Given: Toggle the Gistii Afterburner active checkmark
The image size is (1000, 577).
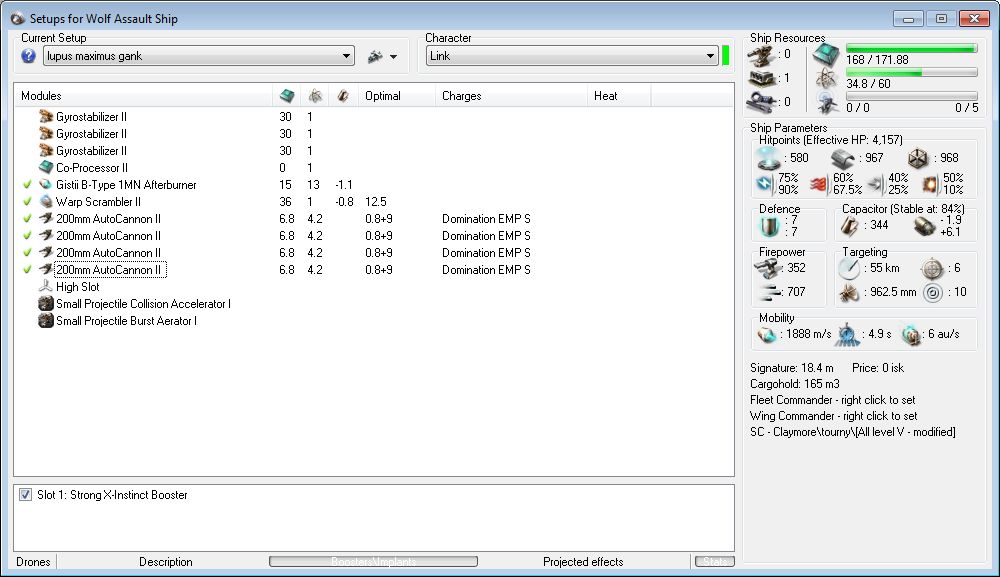Looking at the screenshot, I should [x=27, y=184].
